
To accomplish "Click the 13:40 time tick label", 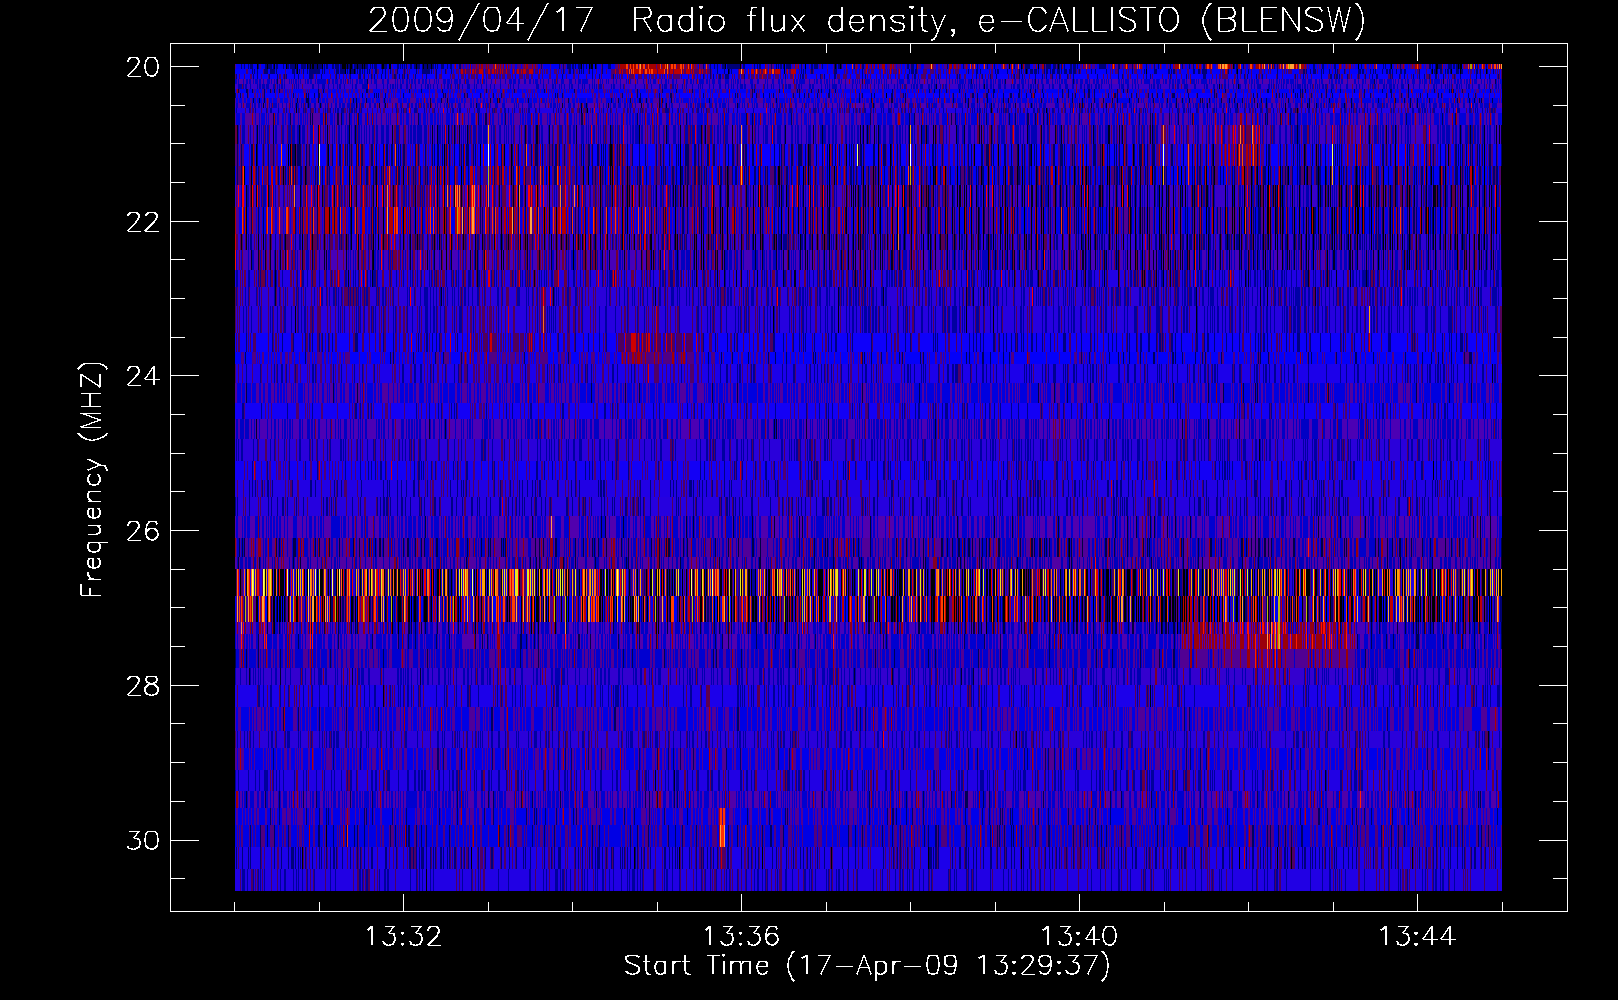I will pyautogui.click(x=1079, y=937).
